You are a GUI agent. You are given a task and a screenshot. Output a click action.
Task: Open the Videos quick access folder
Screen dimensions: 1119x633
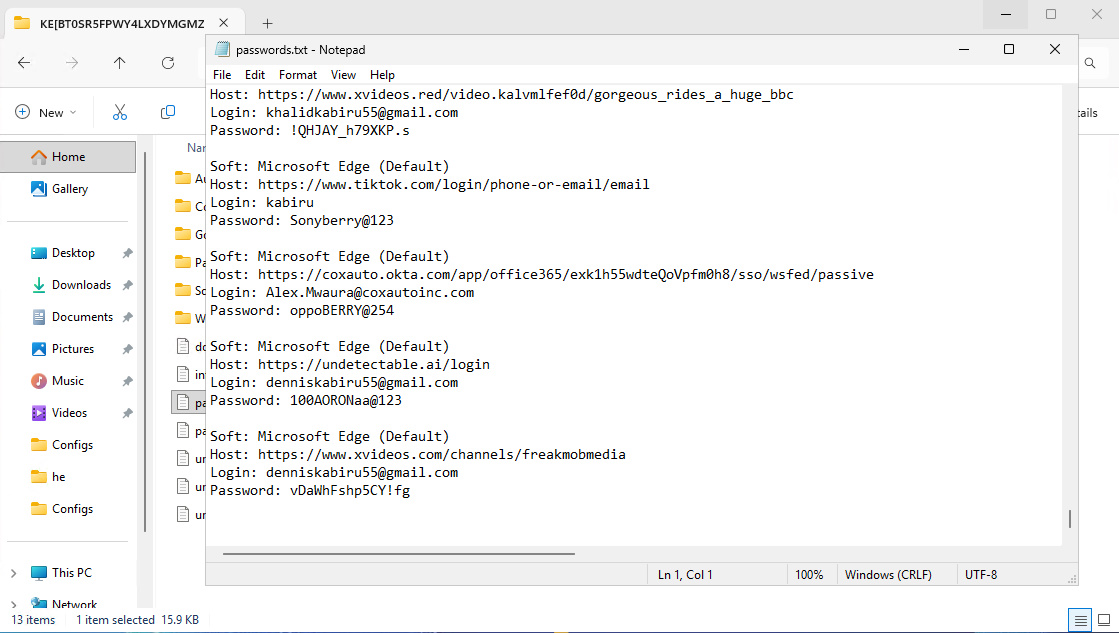(69, 412)
